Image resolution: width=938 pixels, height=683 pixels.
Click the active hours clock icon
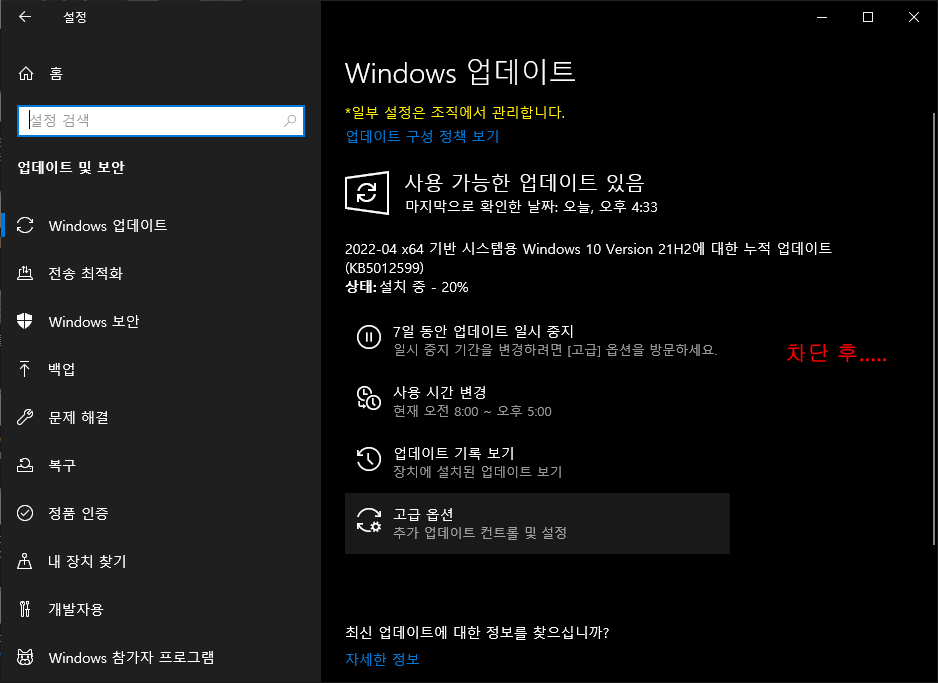[368, 398]
